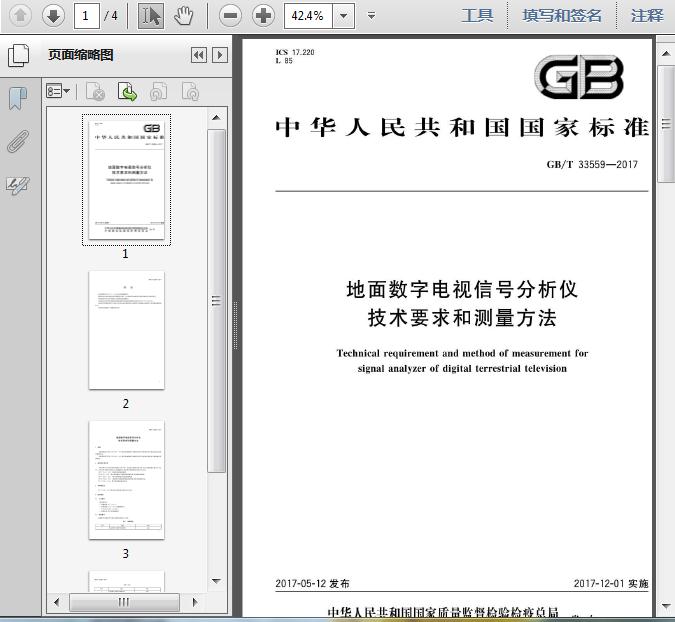Click the page number input field

coord(86,15)
